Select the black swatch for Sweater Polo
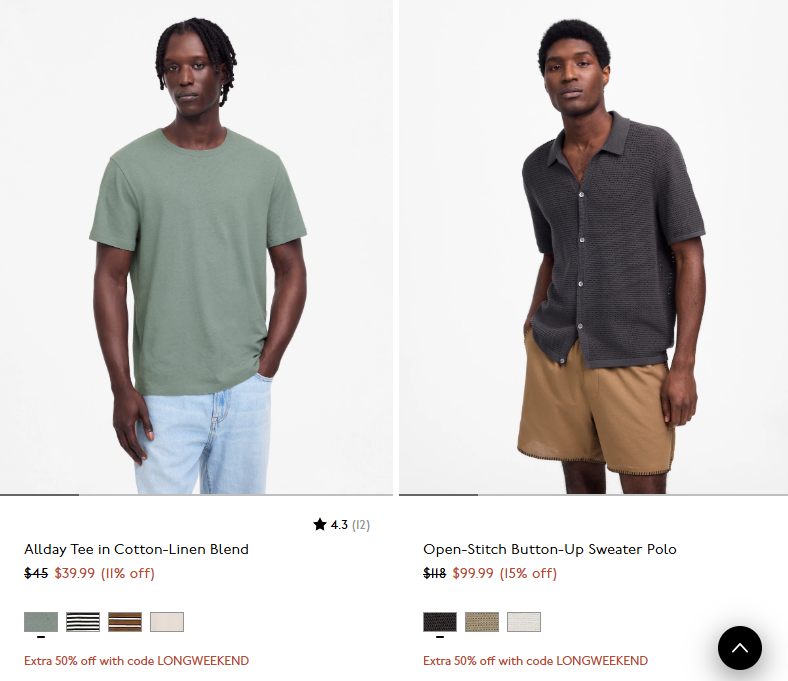The height and width of the screenshot is (681, 788). coord(440,622)
